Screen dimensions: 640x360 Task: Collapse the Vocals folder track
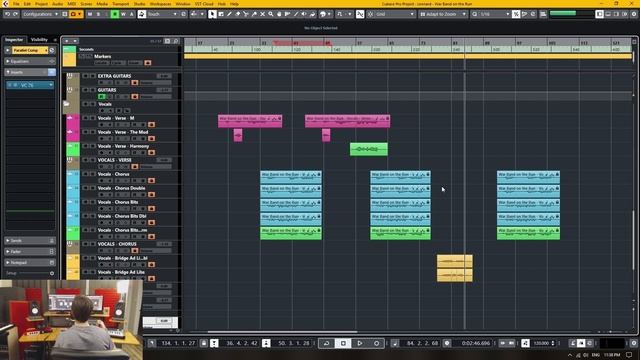[x=67, y=104]
